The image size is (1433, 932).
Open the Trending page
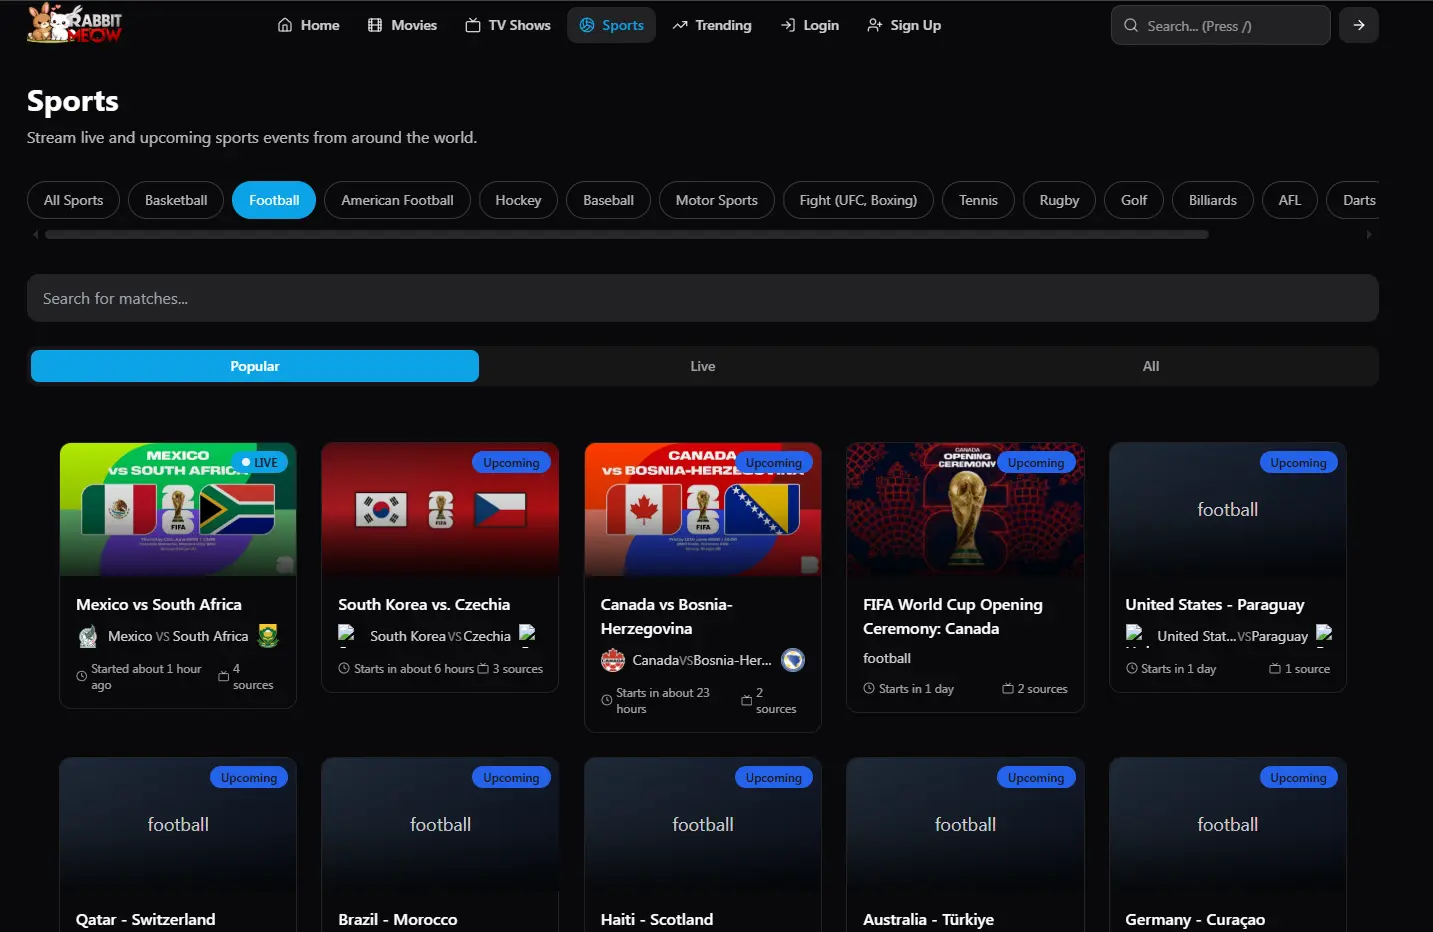point(712,25)
